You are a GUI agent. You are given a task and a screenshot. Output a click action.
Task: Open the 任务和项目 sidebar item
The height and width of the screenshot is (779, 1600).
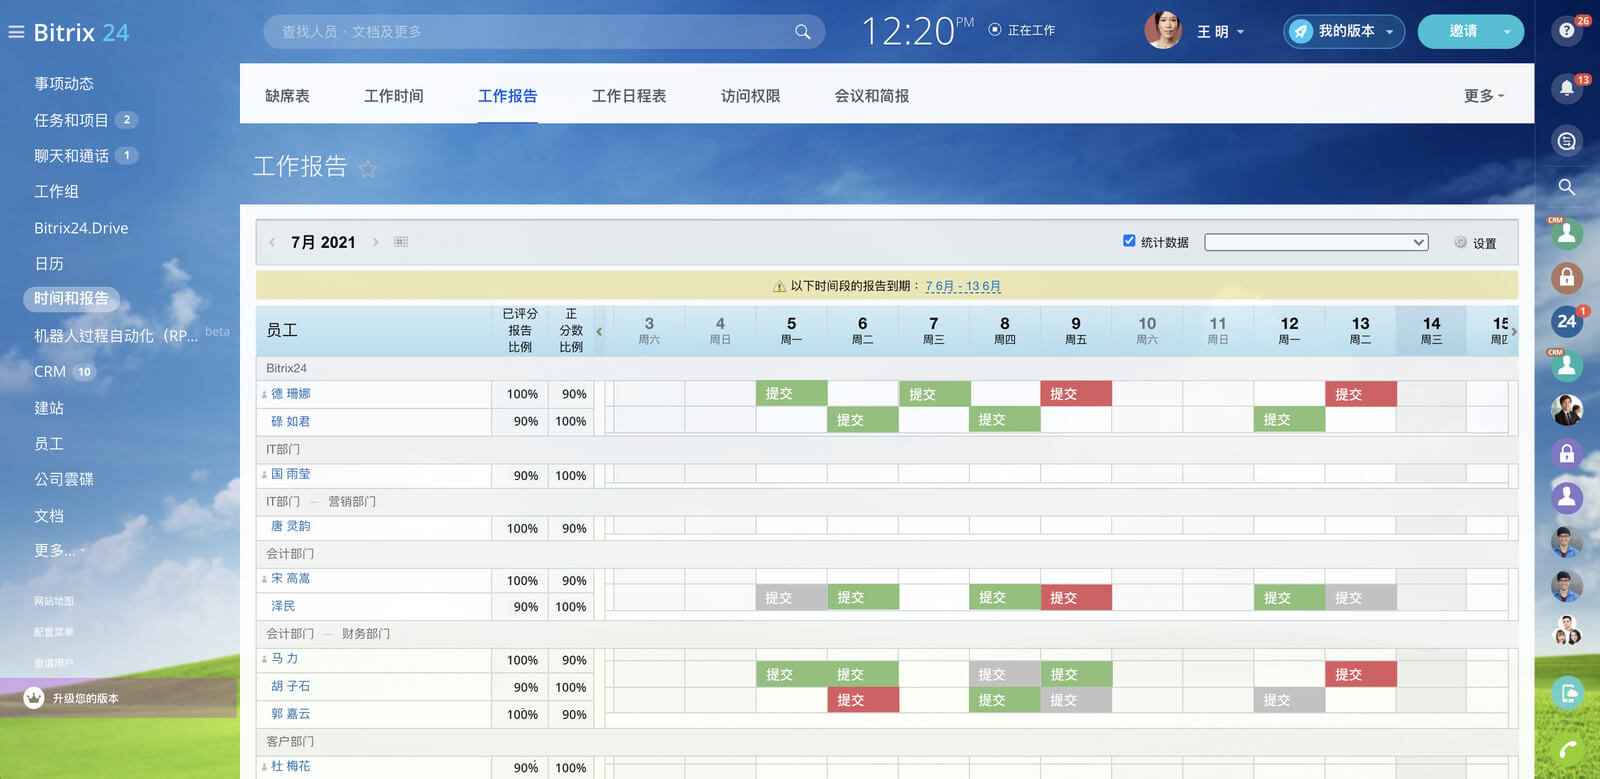71,120
